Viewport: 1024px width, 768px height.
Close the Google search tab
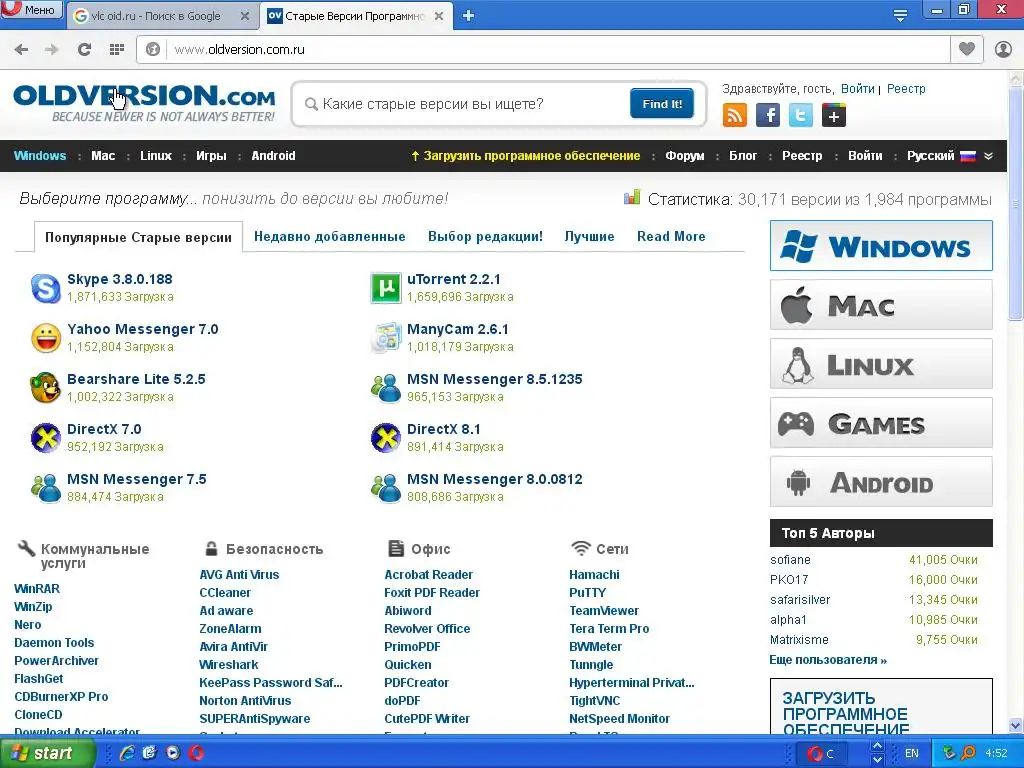click(x=245, y=16)
